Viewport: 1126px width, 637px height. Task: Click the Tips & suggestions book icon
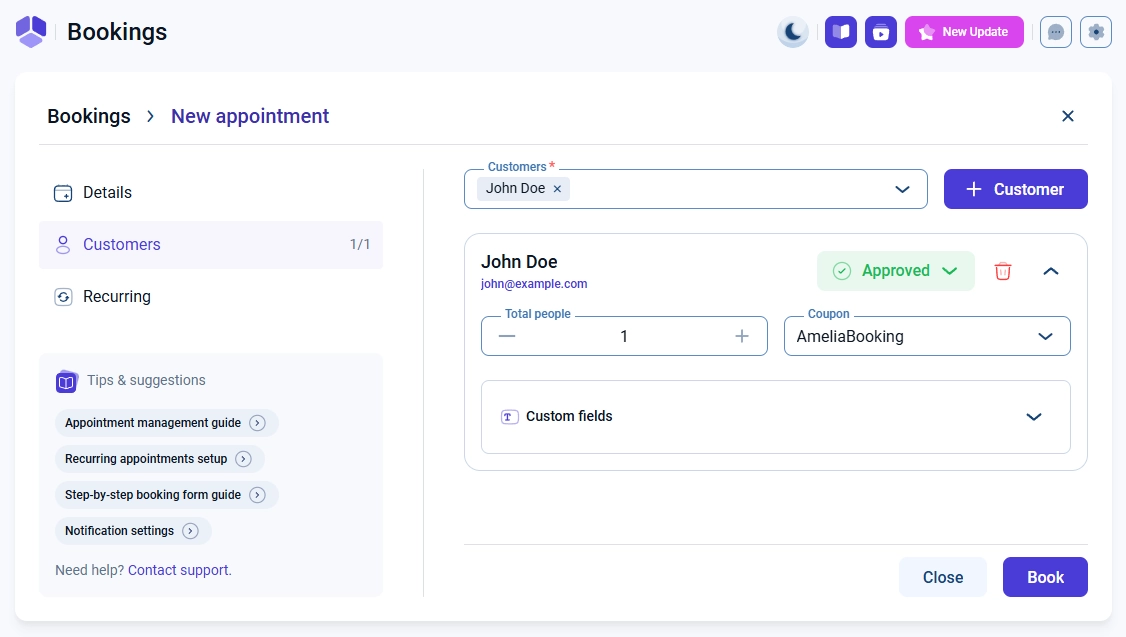pos(66,381)
